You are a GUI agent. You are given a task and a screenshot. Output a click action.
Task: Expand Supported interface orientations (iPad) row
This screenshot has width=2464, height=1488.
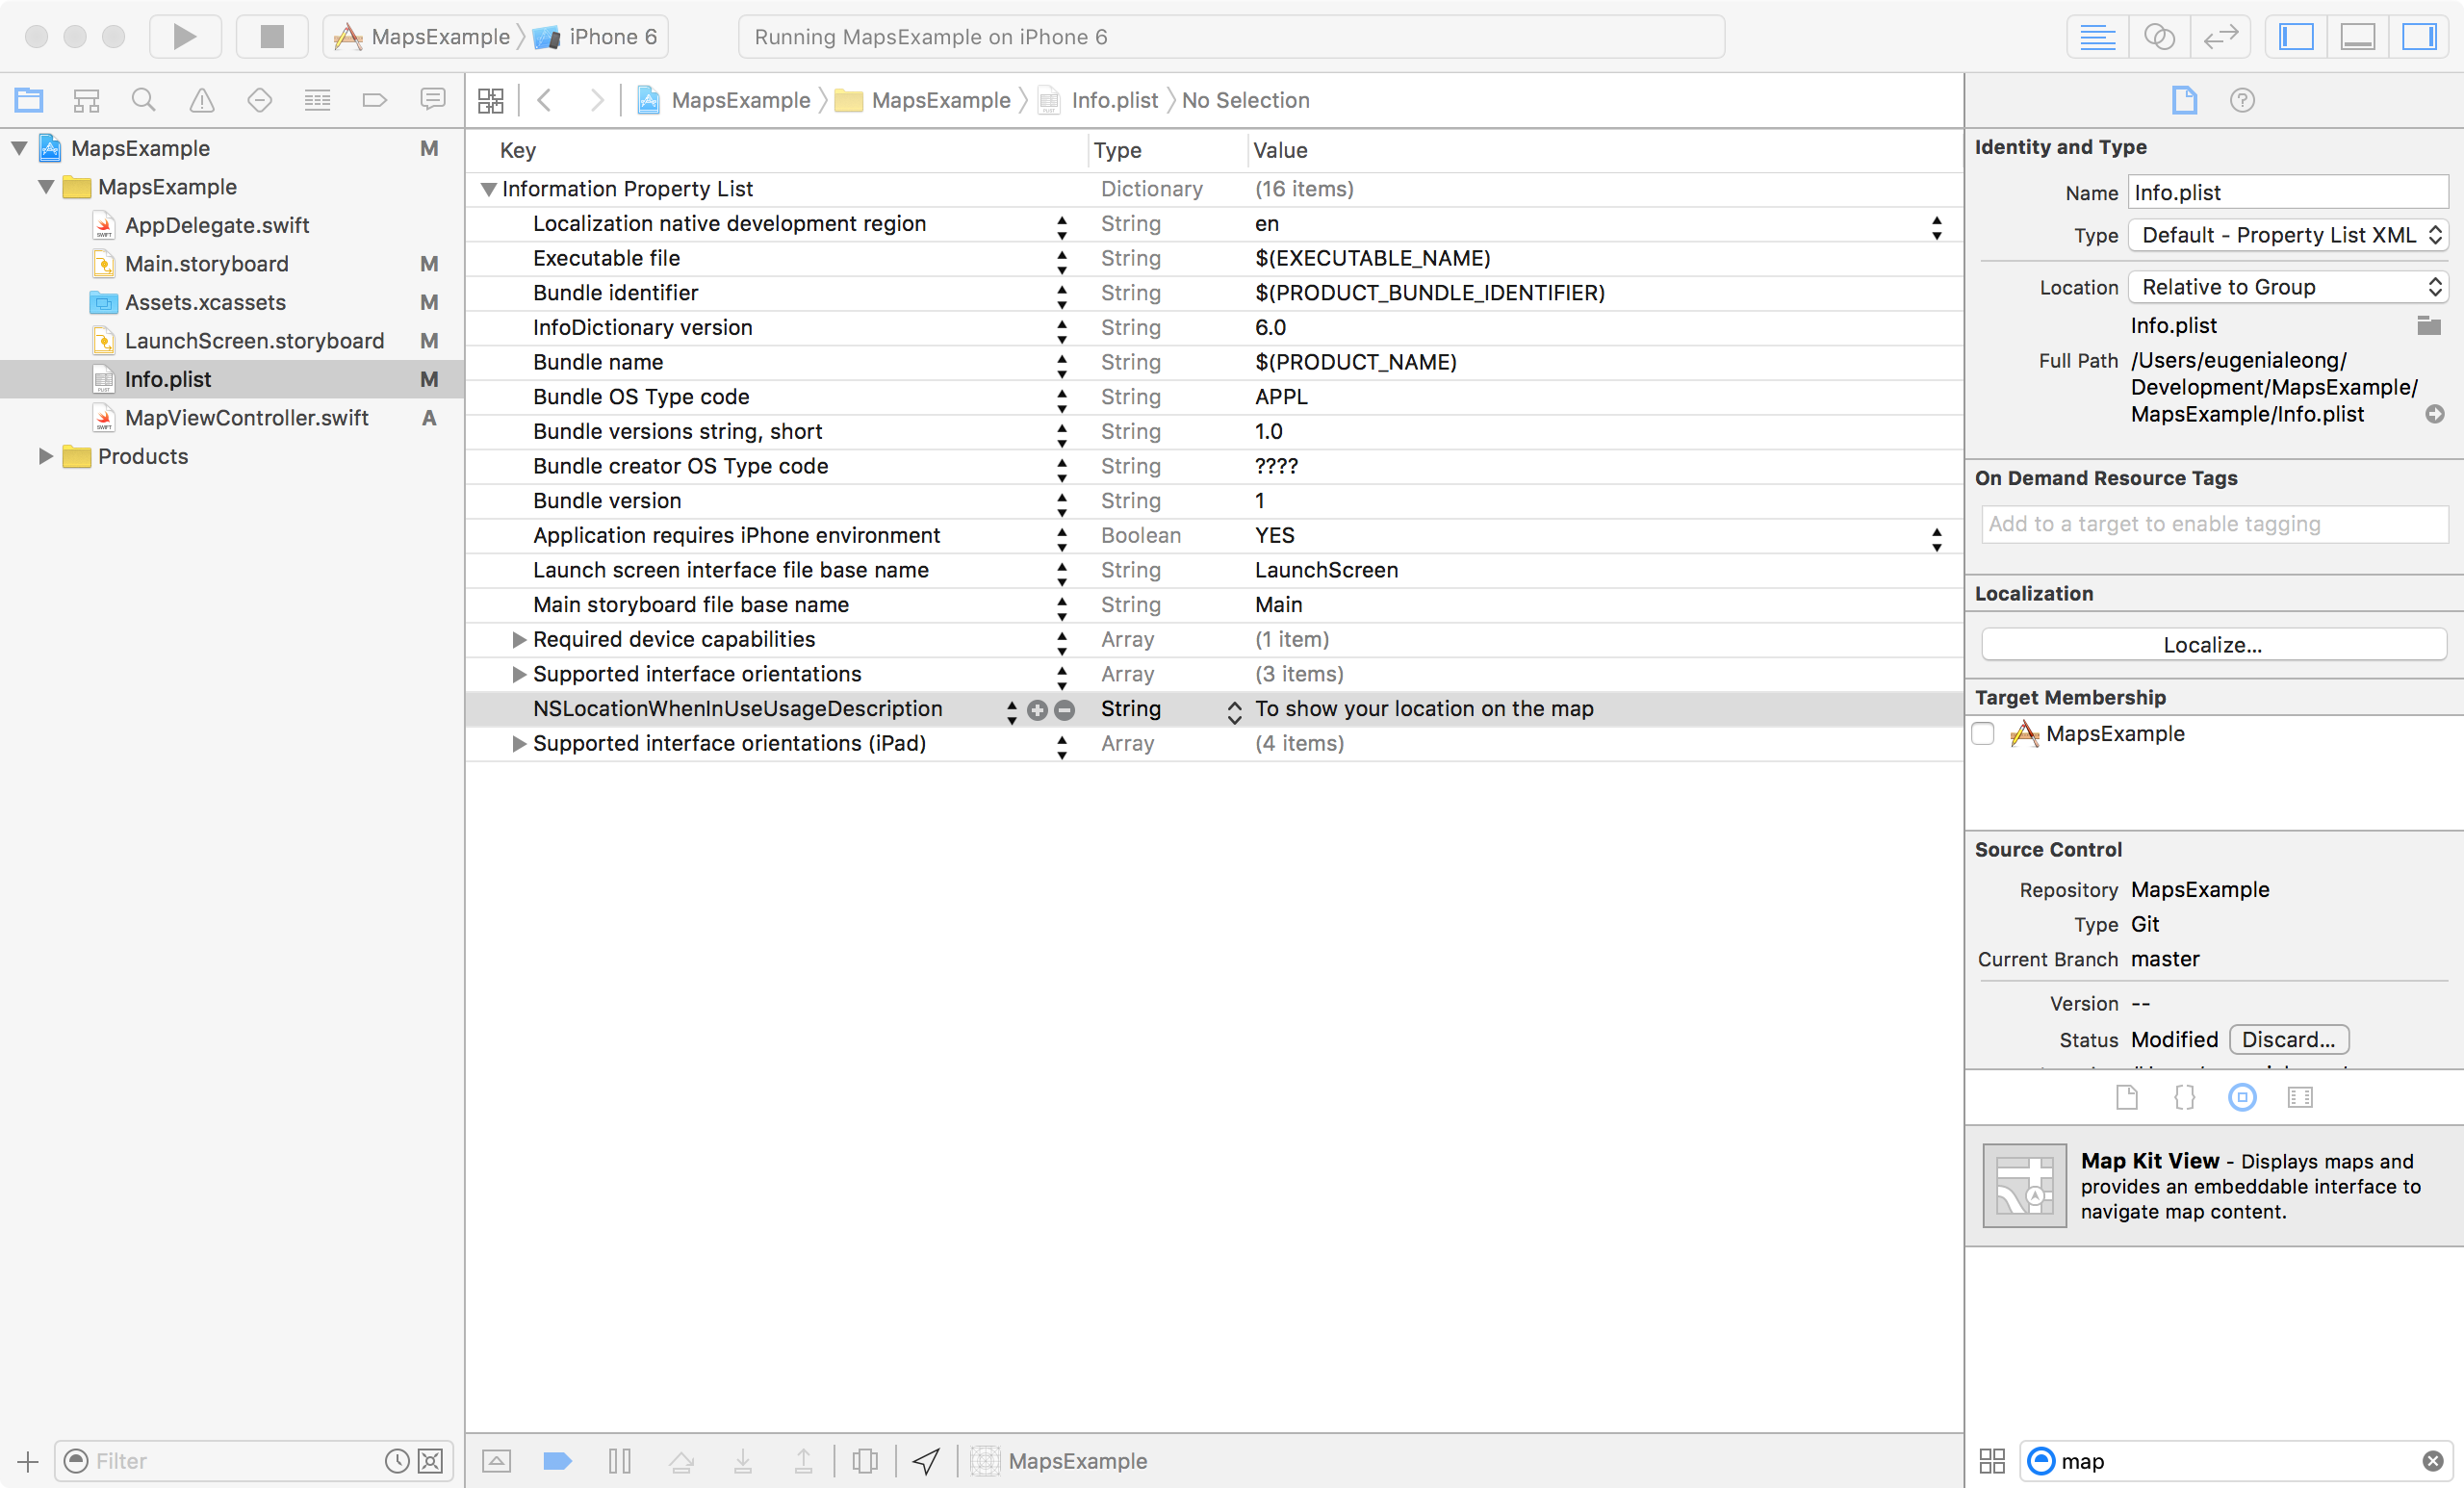(519, 743)
